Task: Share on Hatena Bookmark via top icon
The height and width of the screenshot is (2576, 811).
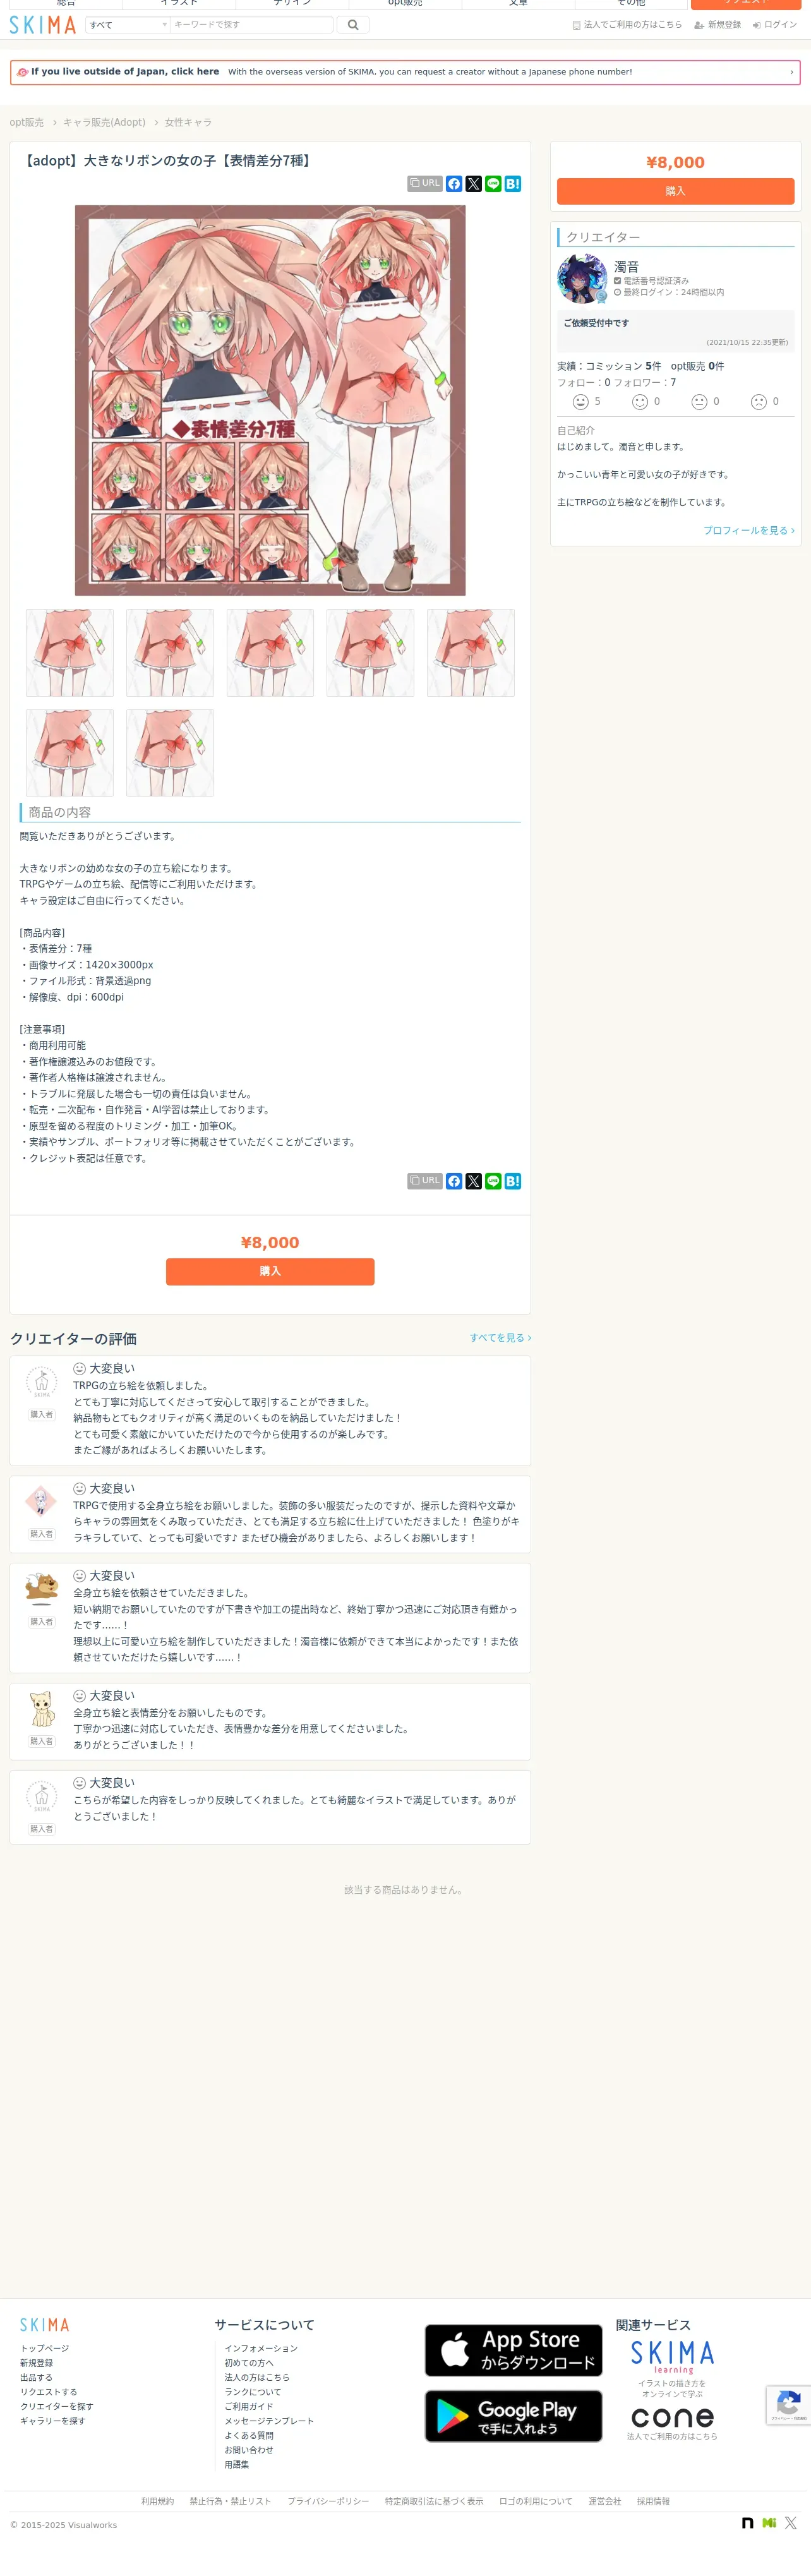Action: click(513, 184)
